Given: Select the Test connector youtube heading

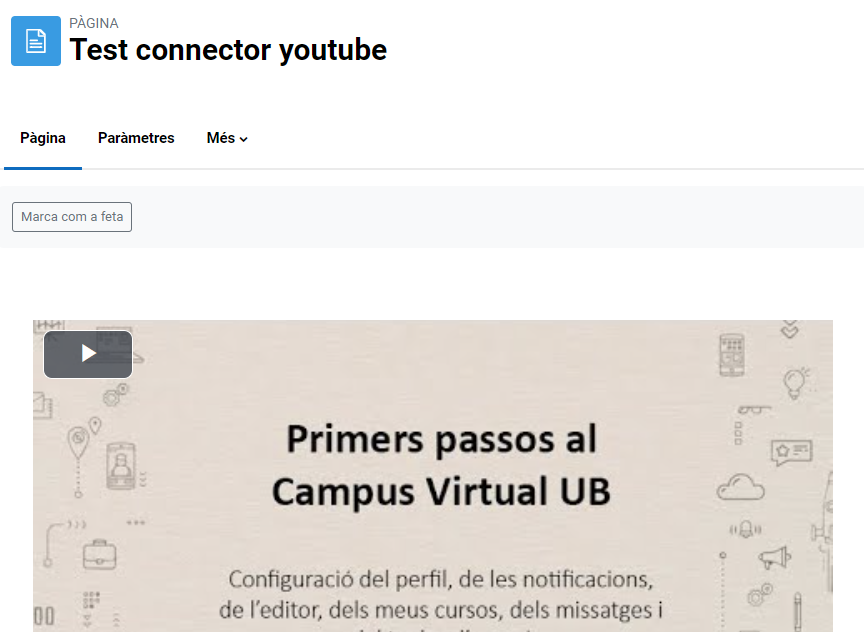Looking at the screenshot, I should [228, 50].
